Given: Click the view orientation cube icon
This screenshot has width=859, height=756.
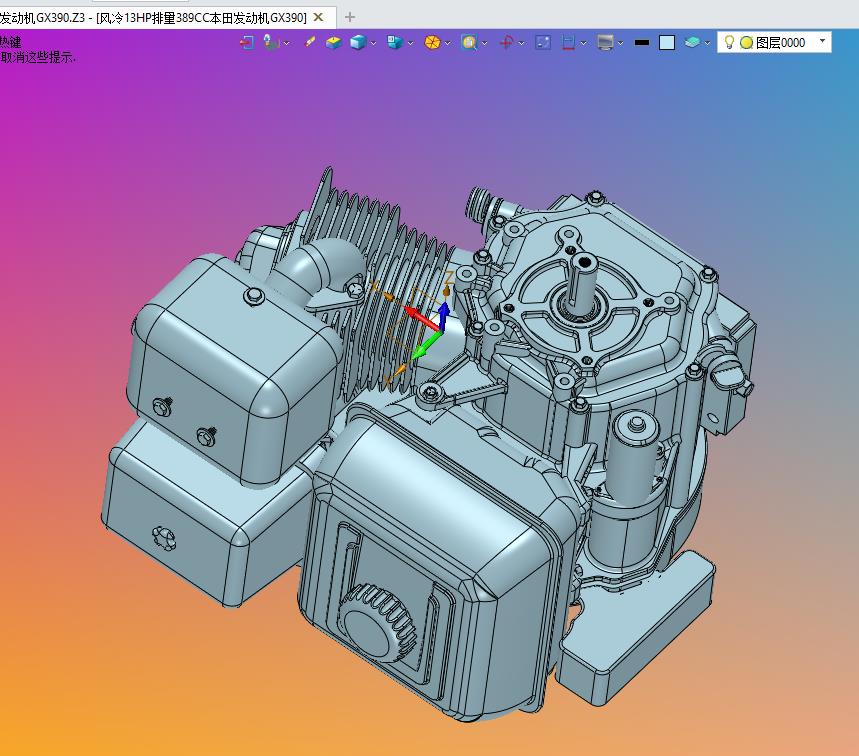Looking at the screenshot, I should 394,42.
